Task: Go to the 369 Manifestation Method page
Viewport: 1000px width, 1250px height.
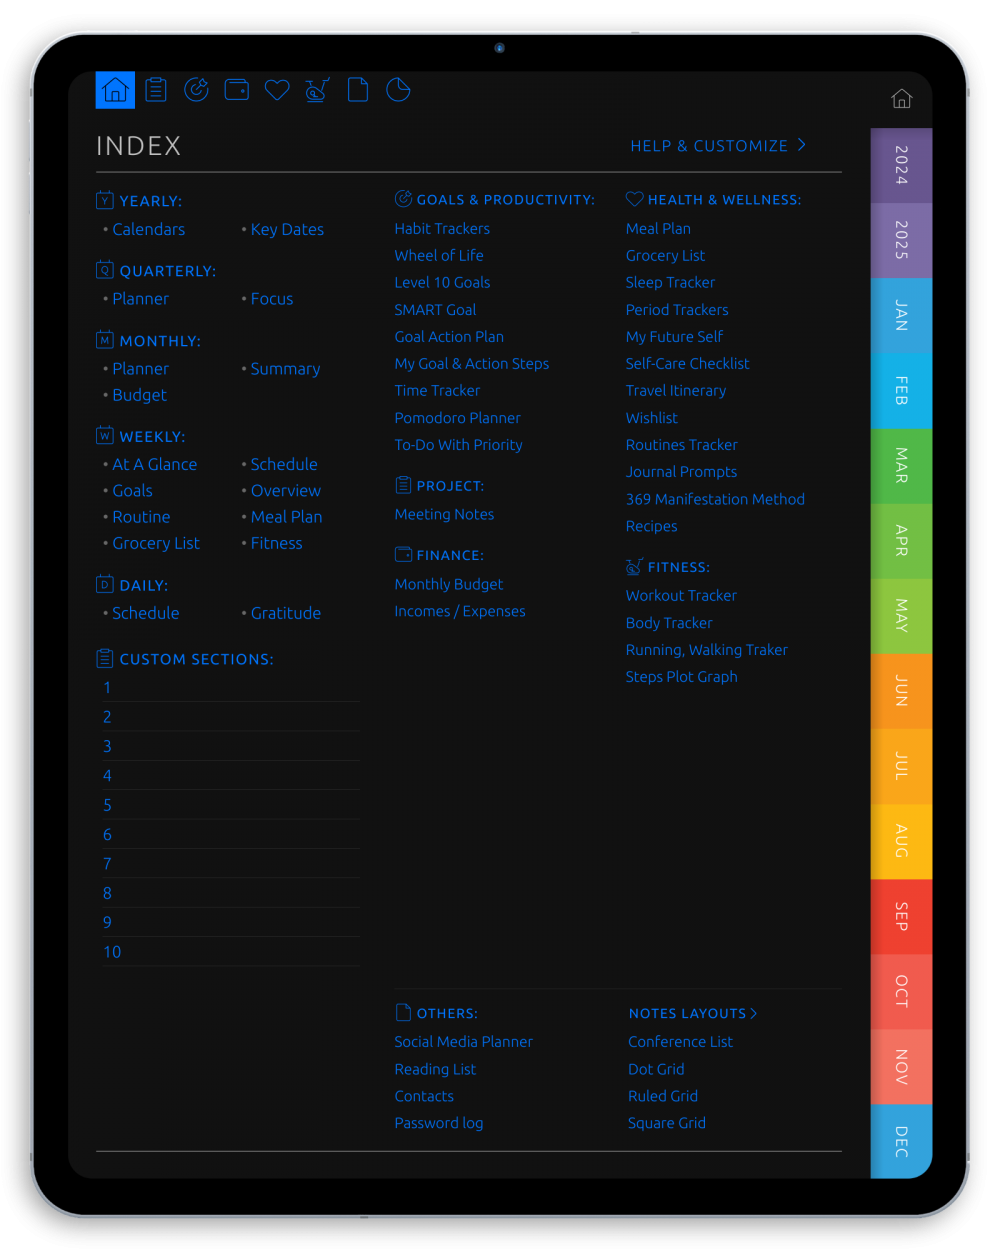Action: [715, 499]
